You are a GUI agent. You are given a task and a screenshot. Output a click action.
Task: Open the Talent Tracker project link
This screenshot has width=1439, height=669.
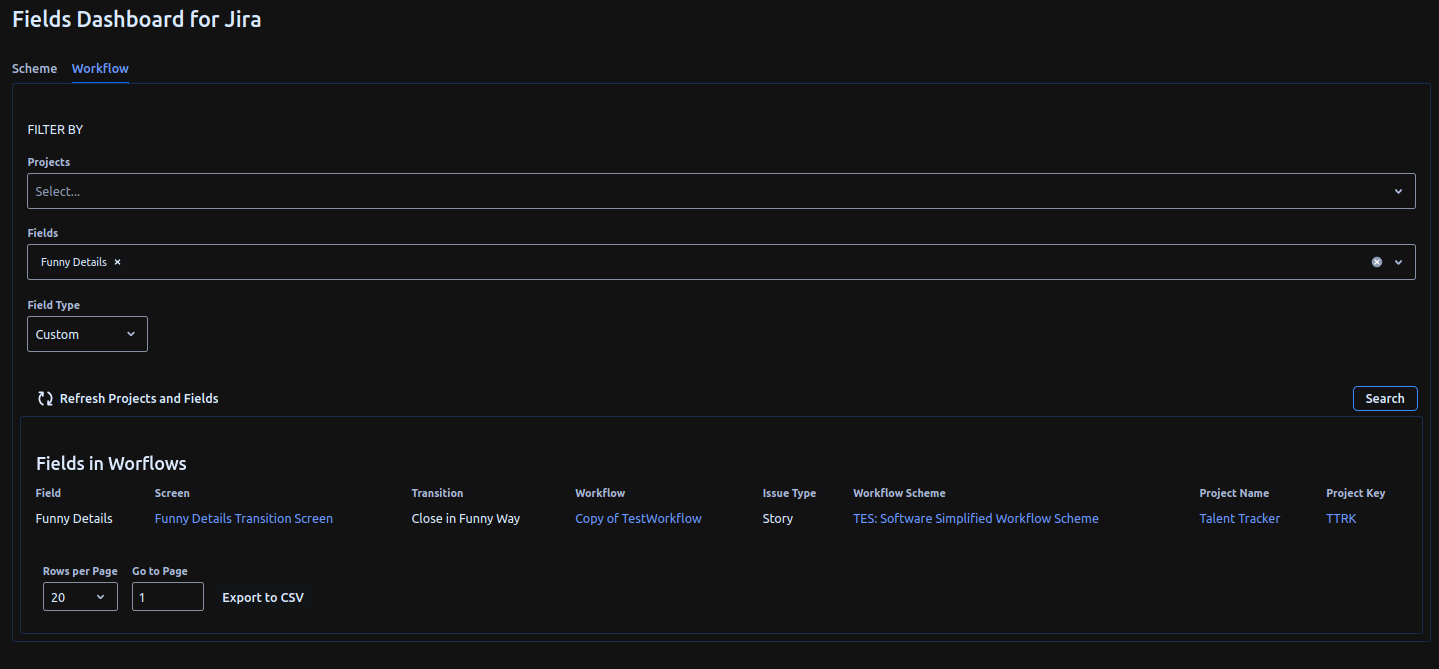(1239, 518)
